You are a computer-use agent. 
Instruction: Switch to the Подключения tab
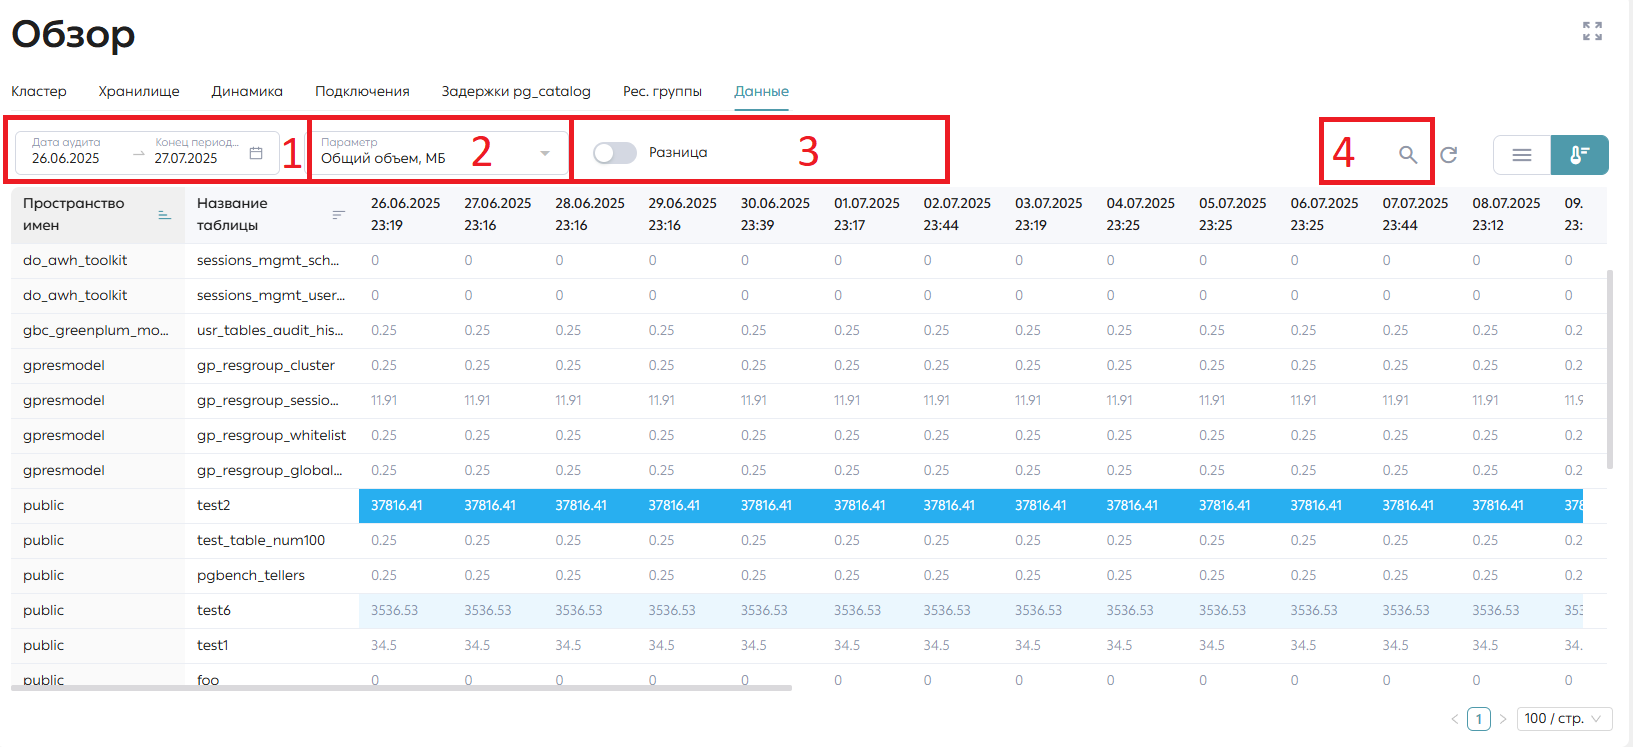coord(362,91)
